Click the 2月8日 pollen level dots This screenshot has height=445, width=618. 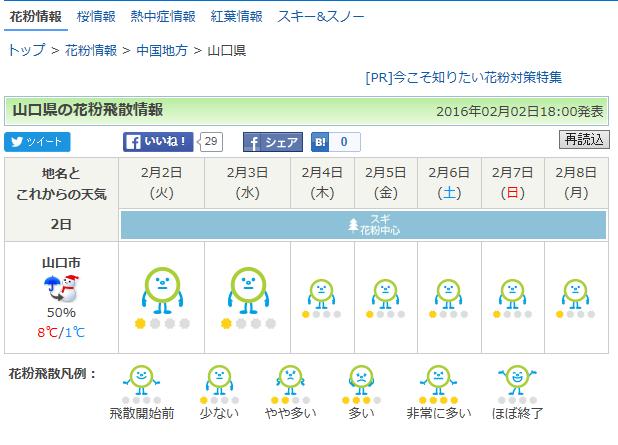pos(575,314)
